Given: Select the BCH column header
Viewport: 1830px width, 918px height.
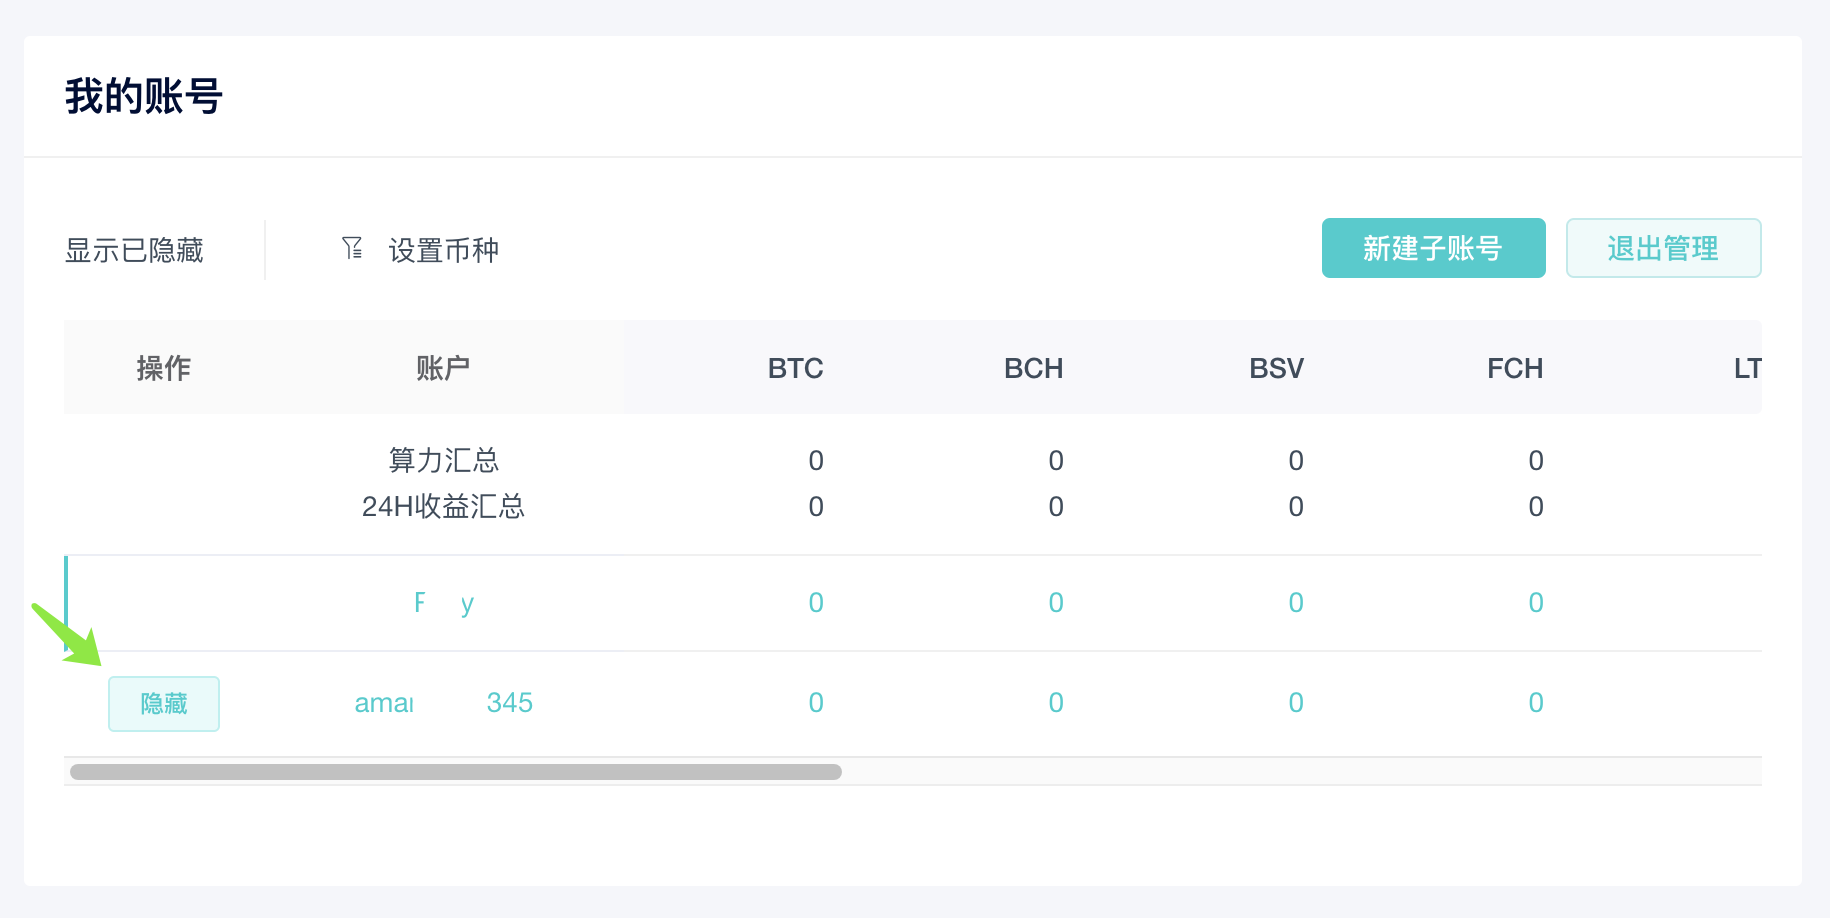Looking at the screenshot, I should coord(1033,369).
